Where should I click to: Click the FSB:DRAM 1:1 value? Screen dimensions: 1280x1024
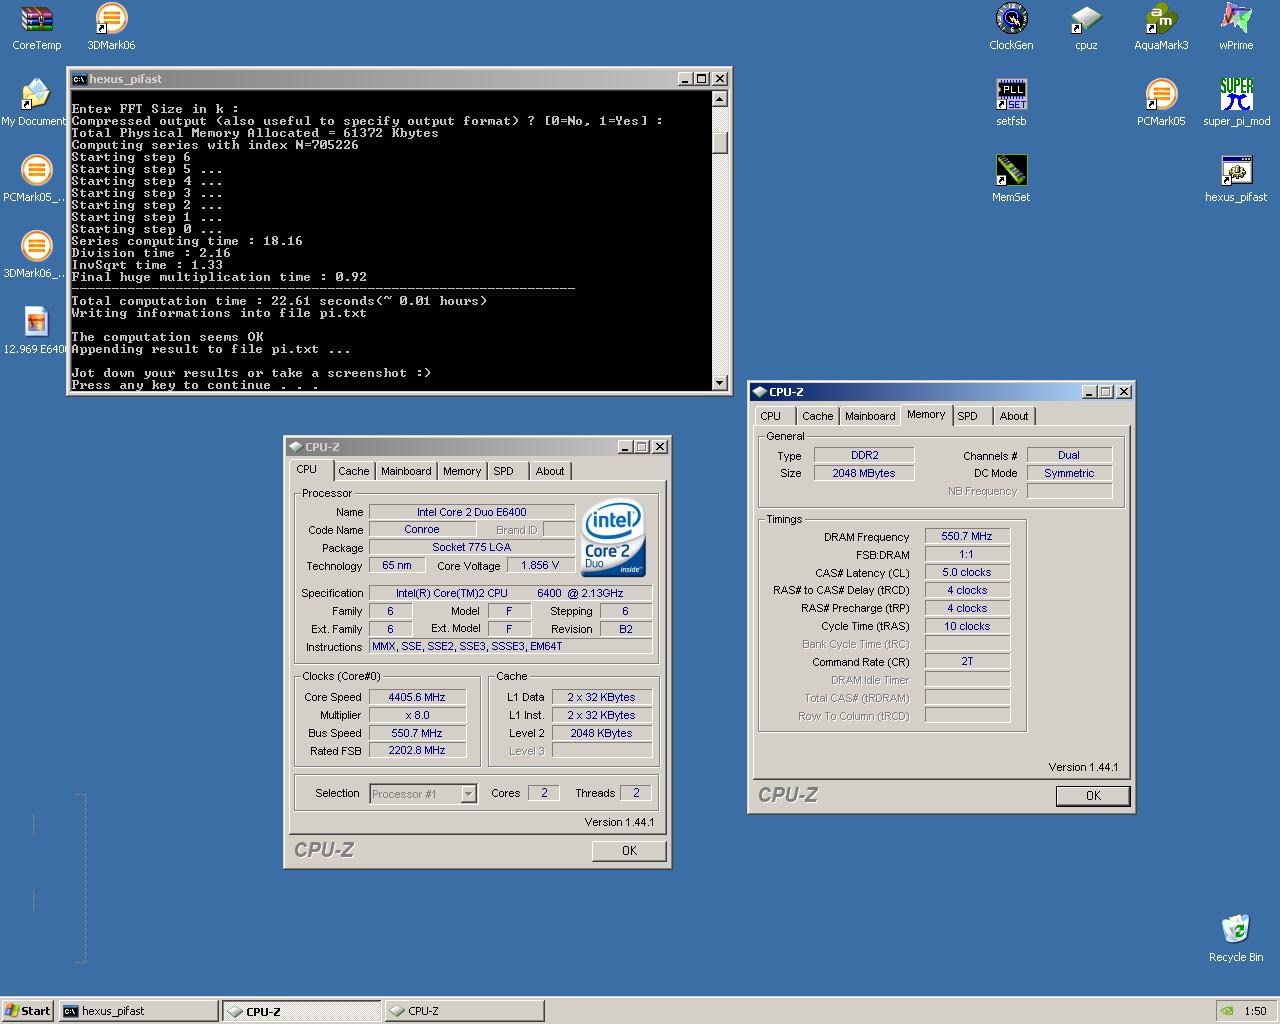point(967,554)
